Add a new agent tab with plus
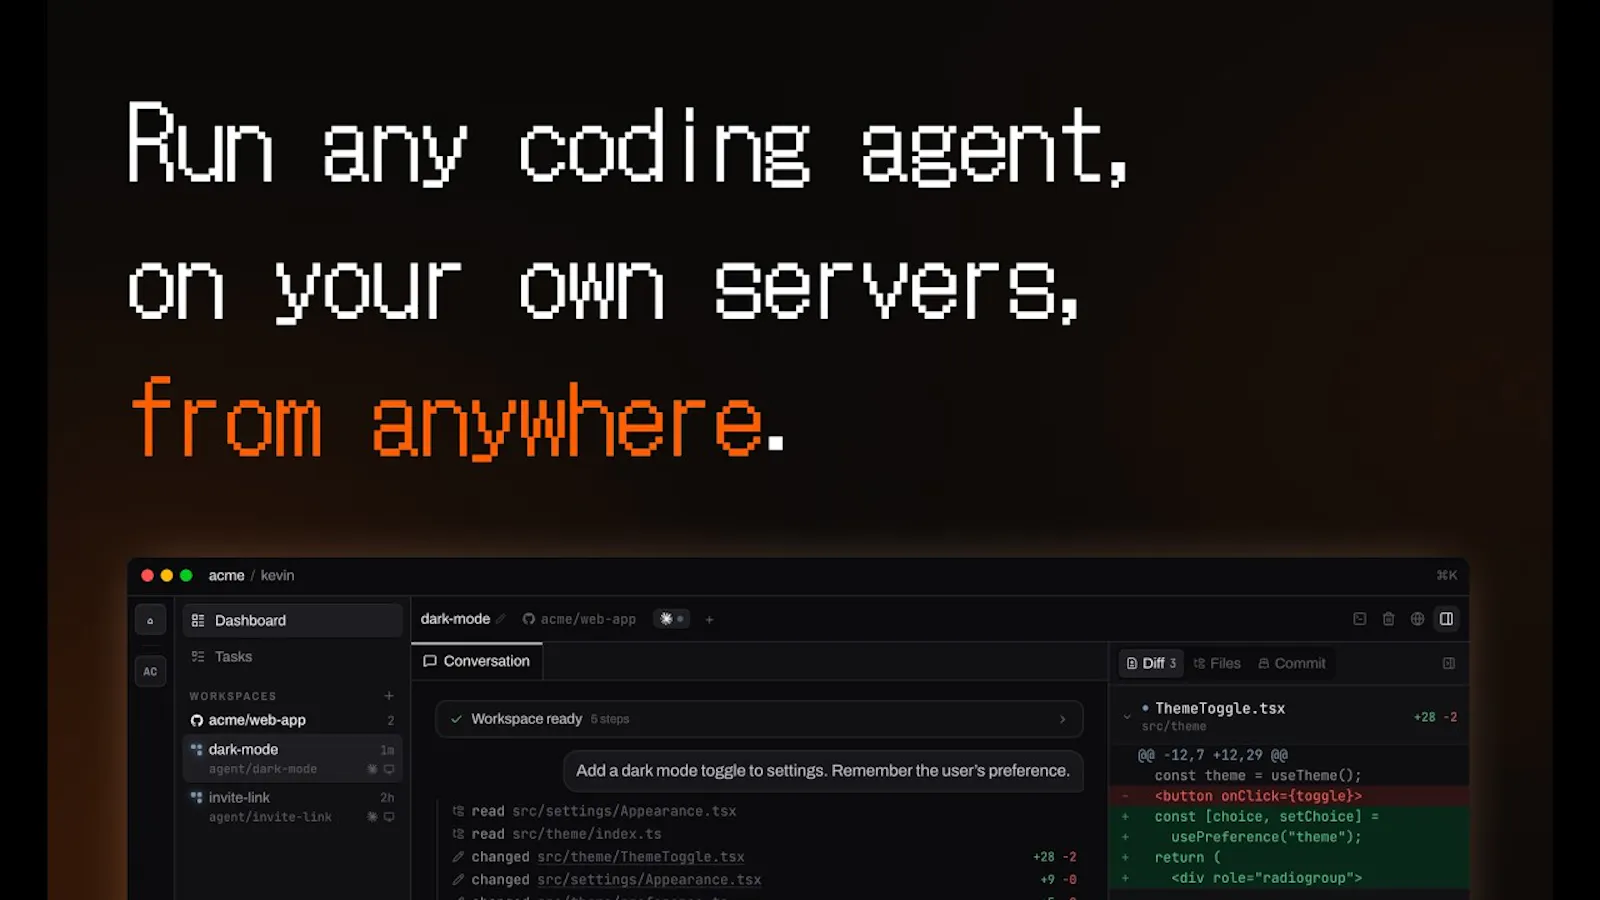The image size is (1600, 900). coord(709,619)
